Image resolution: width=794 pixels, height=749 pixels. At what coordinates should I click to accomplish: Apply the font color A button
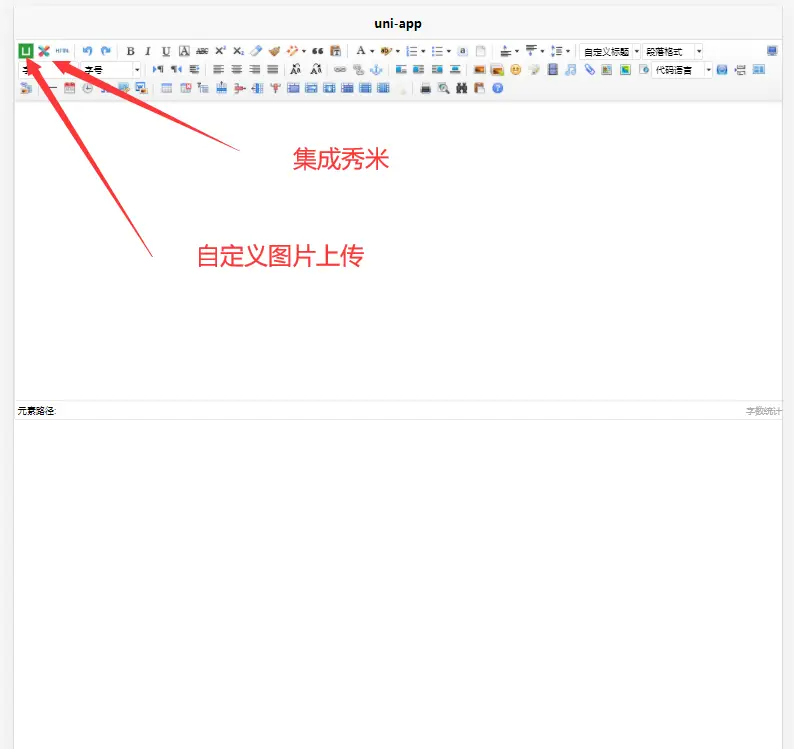point(361,51)
